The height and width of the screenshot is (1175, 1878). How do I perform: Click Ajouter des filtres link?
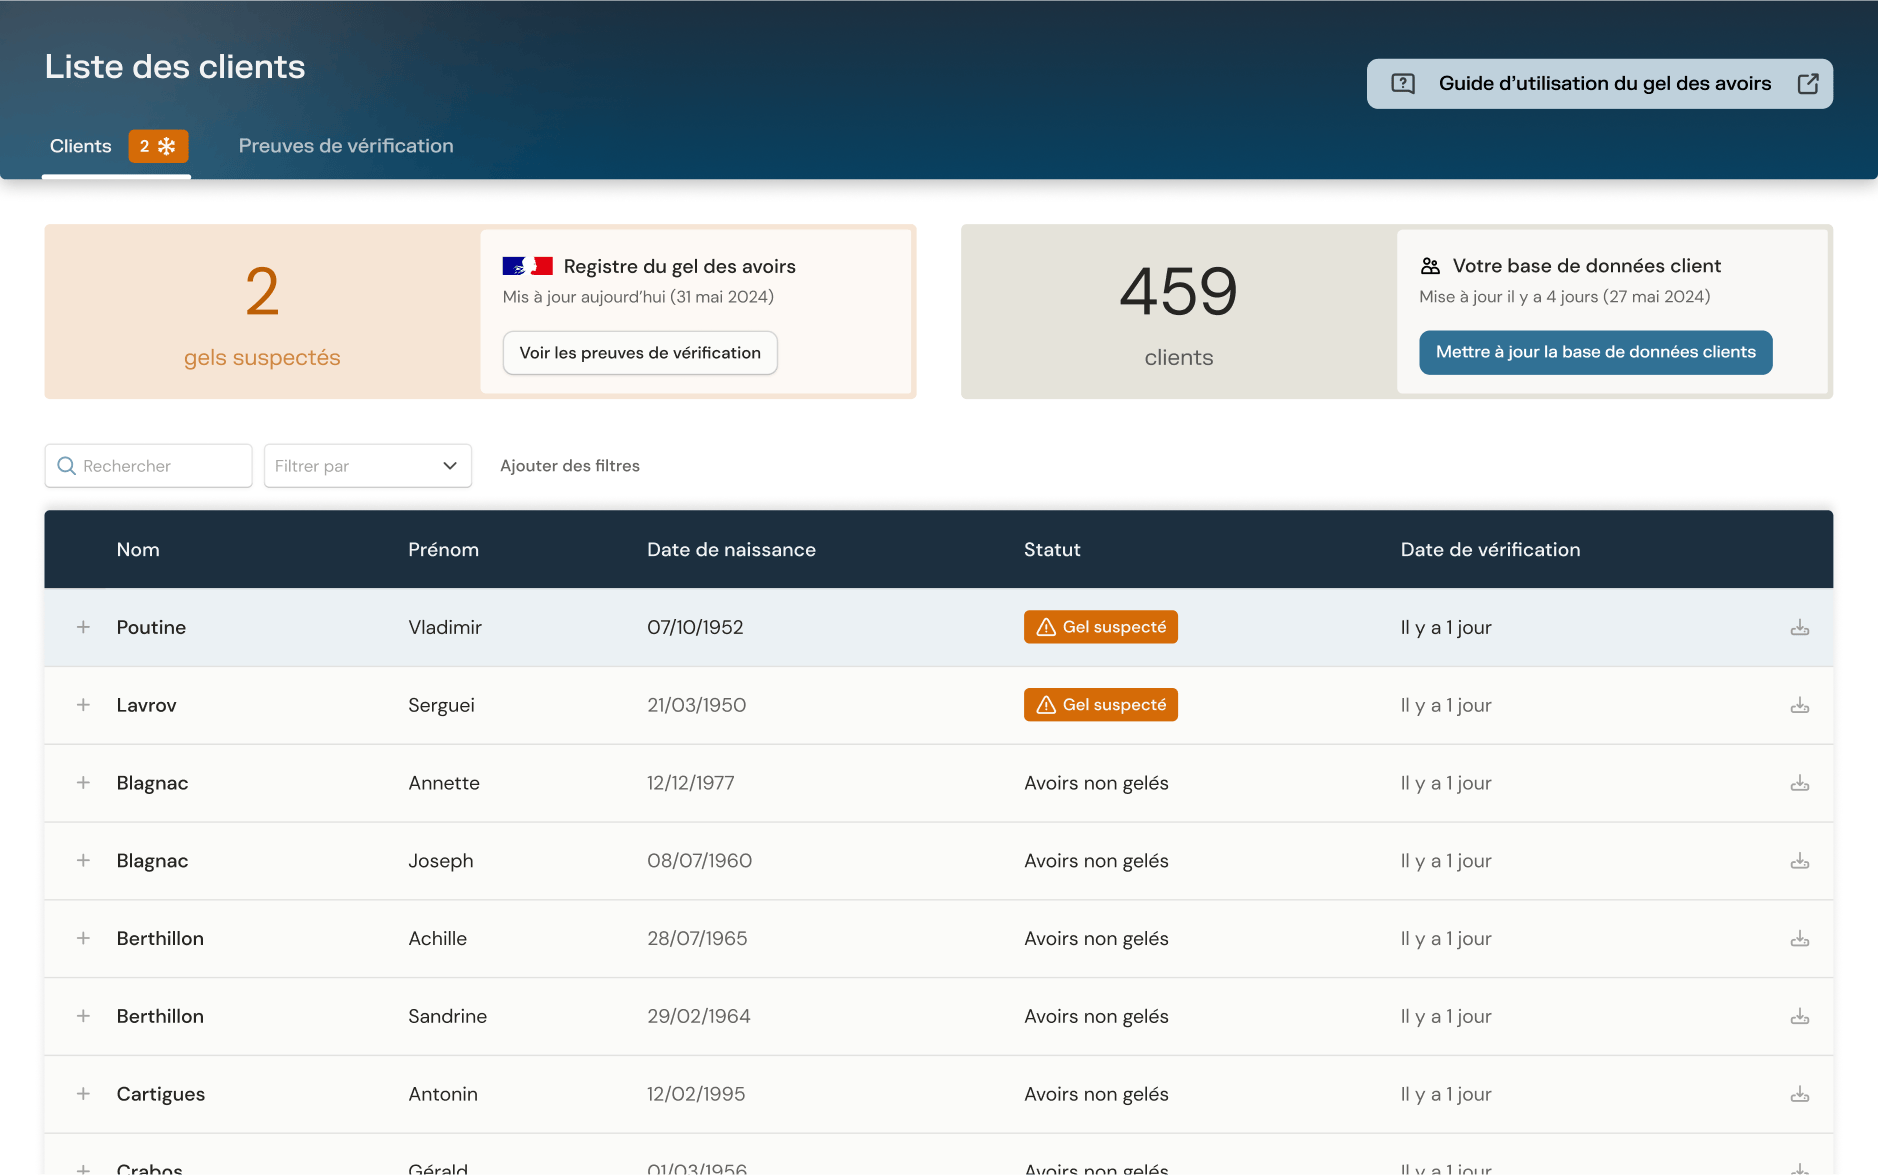tap(570, 466)
